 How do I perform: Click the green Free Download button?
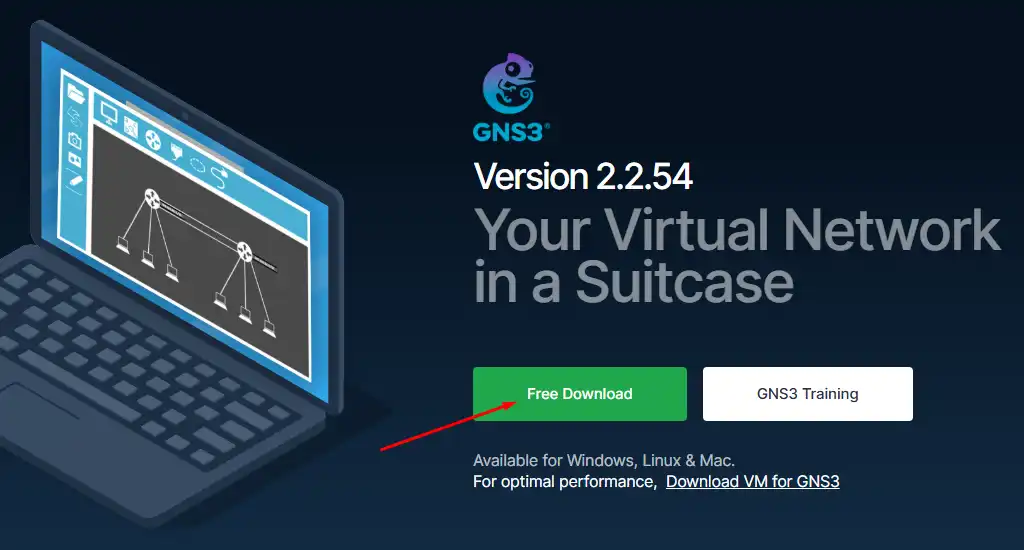point(580,394)
